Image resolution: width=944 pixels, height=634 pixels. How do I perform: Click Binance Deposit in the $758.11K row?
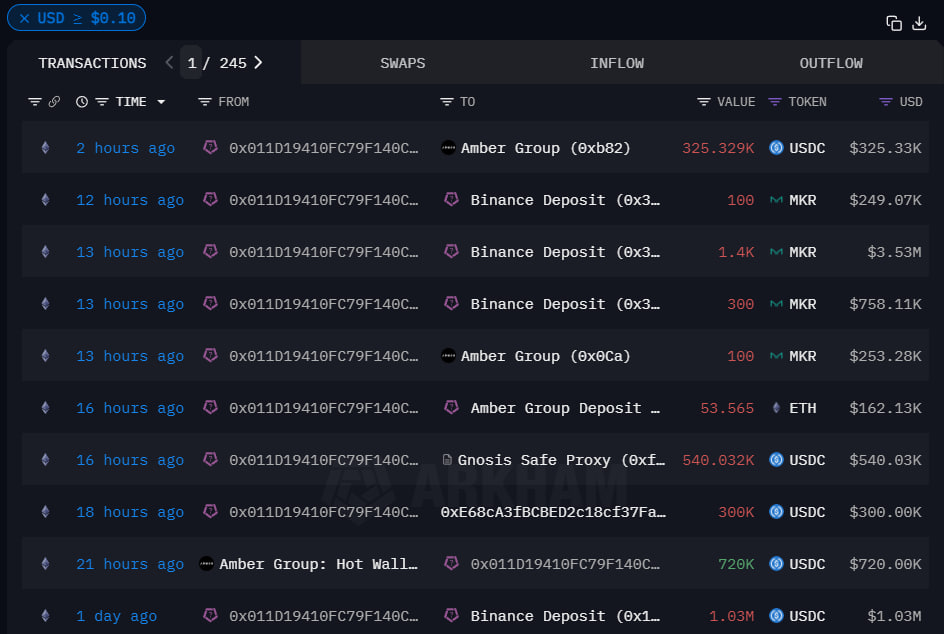565,304
